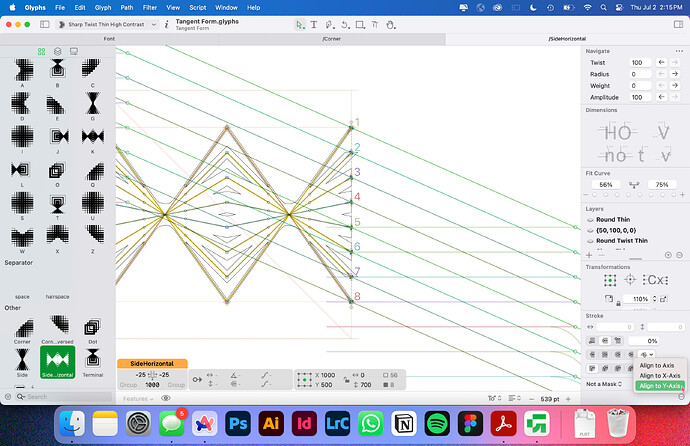Show layers stack view in sidebar
690x446 pixels.
click(x=58, y=51)
